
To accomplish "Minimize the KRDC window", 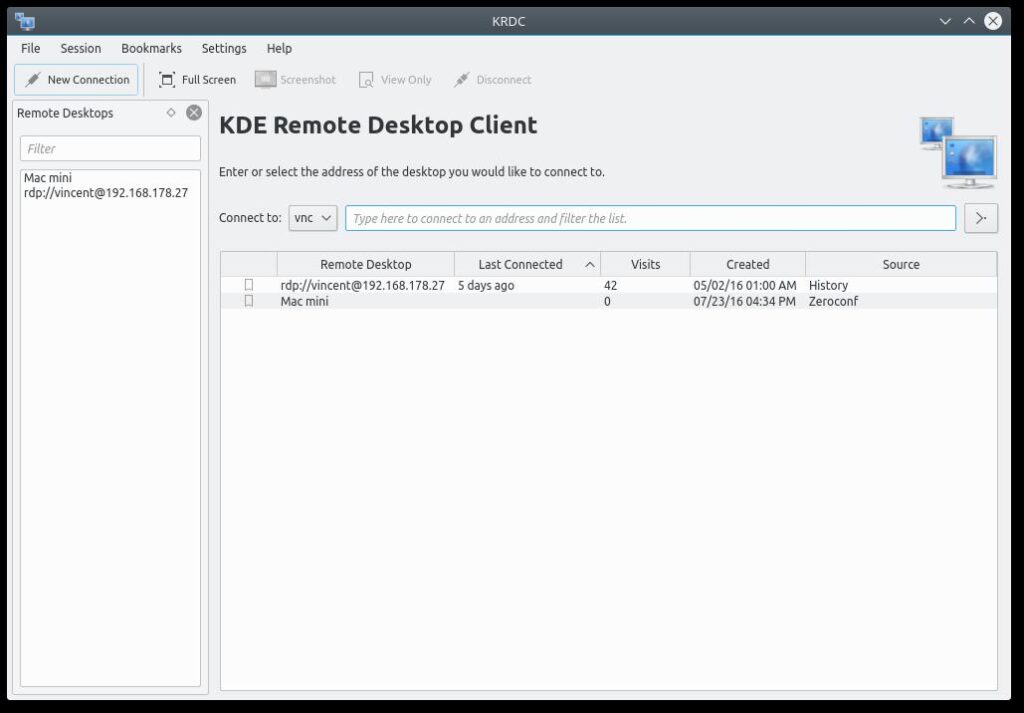I will pos(945,22).
